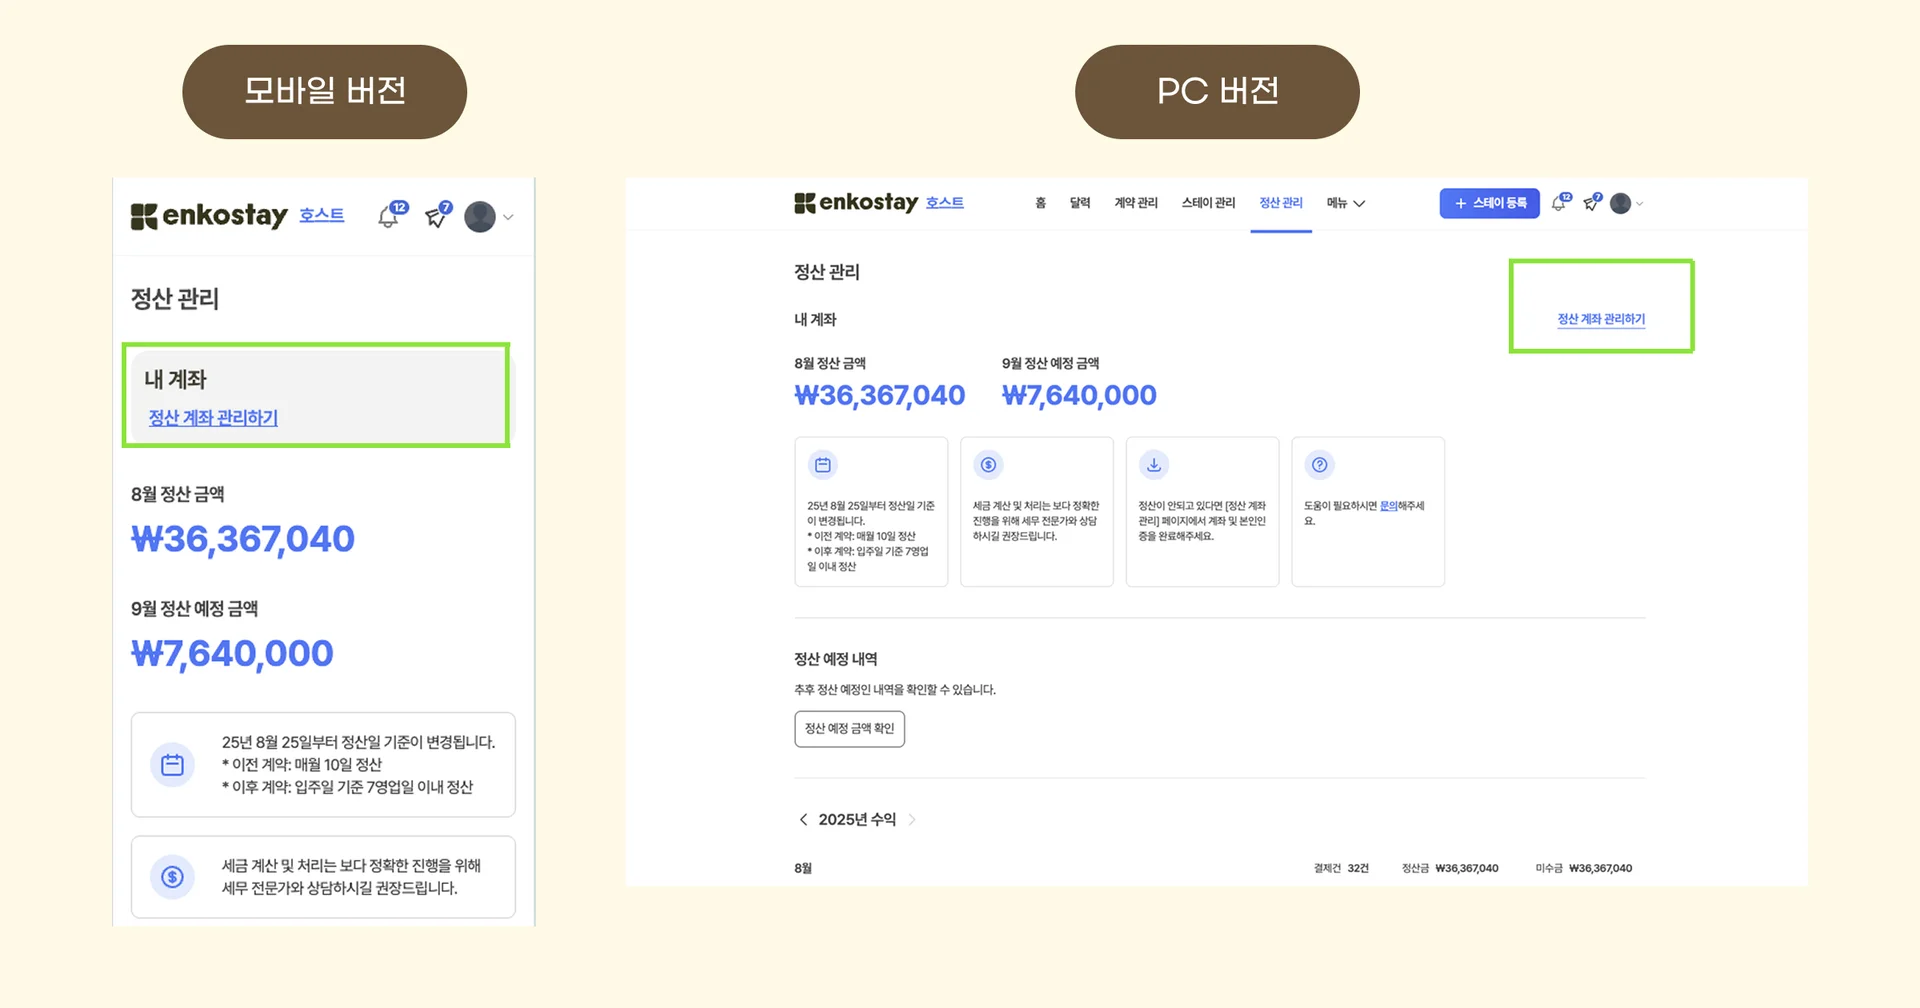Open the megaphone announcements icon in PC header
This screenshot has height=1008, width=1920.
1591,203
